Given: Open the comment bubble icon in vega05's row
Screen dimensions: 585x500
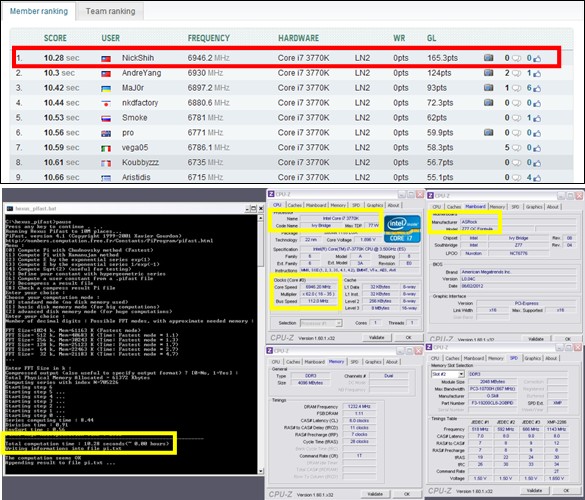Looking at the screenshot, I should [516, 148].
